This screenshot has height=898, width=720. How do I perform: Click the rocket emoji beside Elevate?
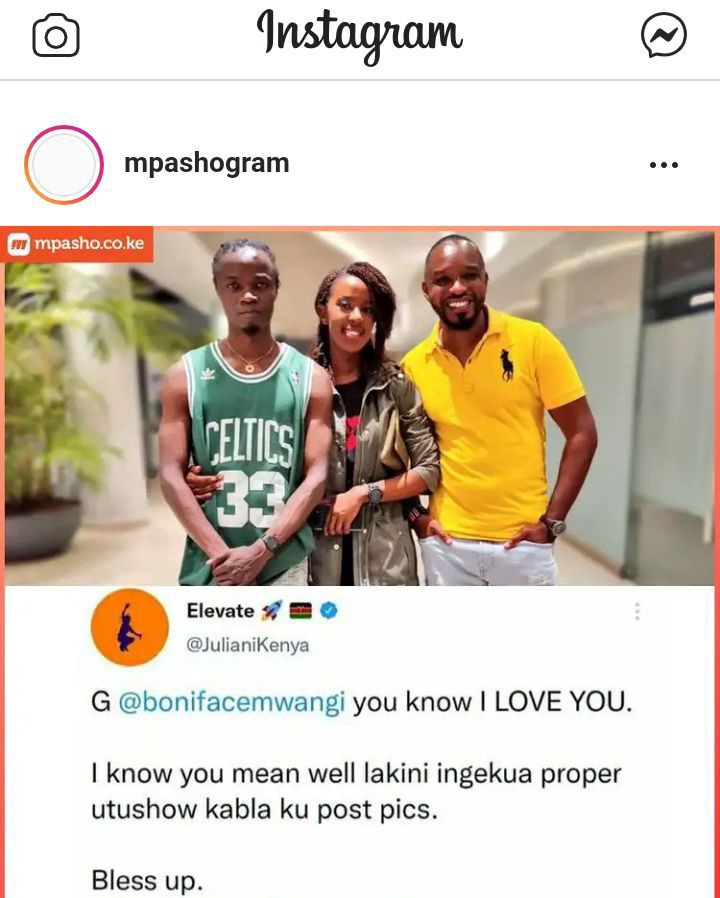(x=272, y=611)
